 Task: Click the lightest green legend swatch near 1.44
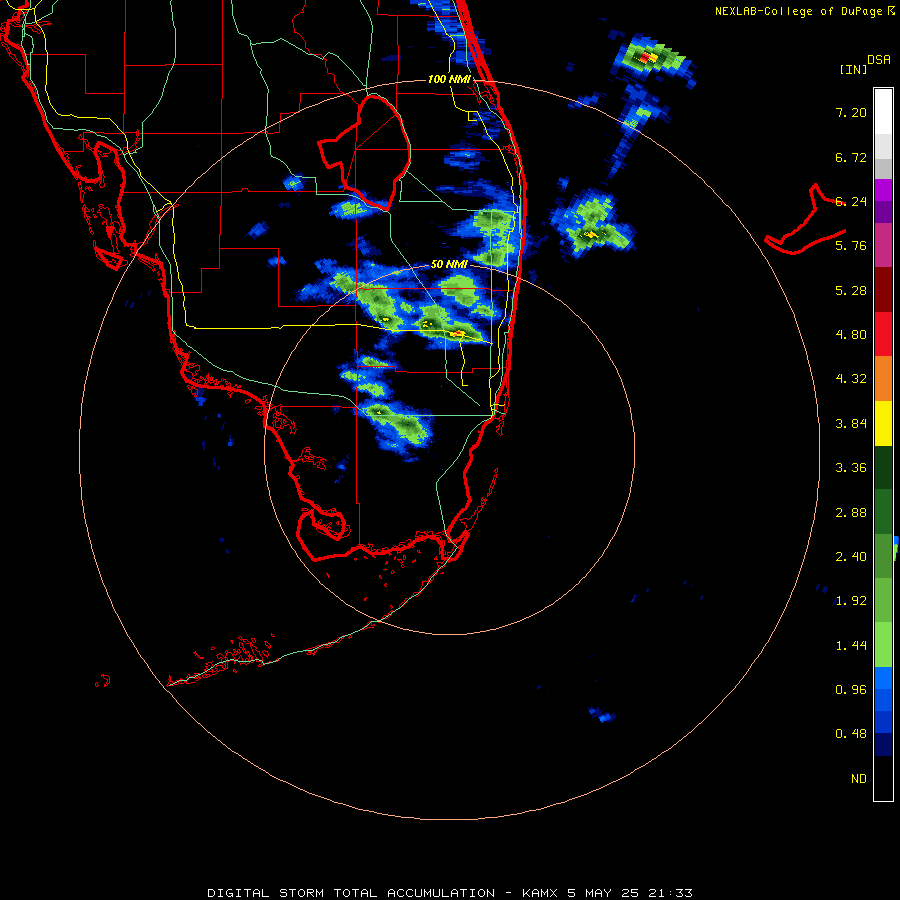click(883, 645)
